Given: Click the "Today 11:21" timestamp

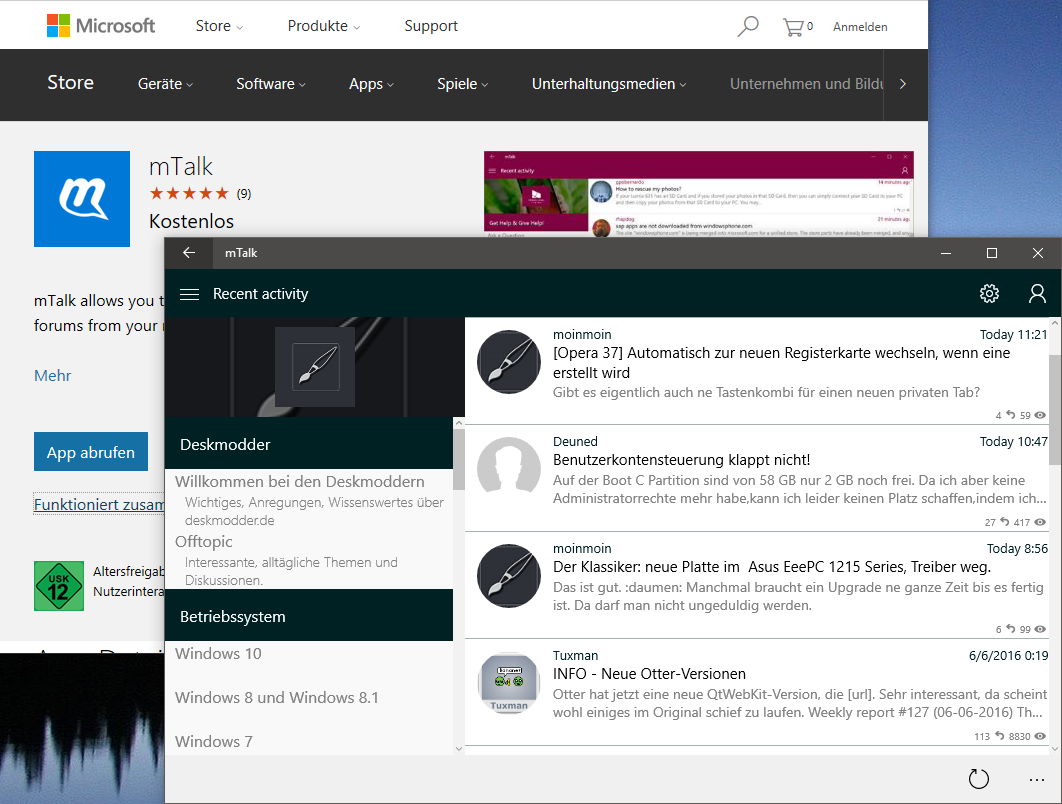Looking at the screenshot, I should (x=1013, y=335).
